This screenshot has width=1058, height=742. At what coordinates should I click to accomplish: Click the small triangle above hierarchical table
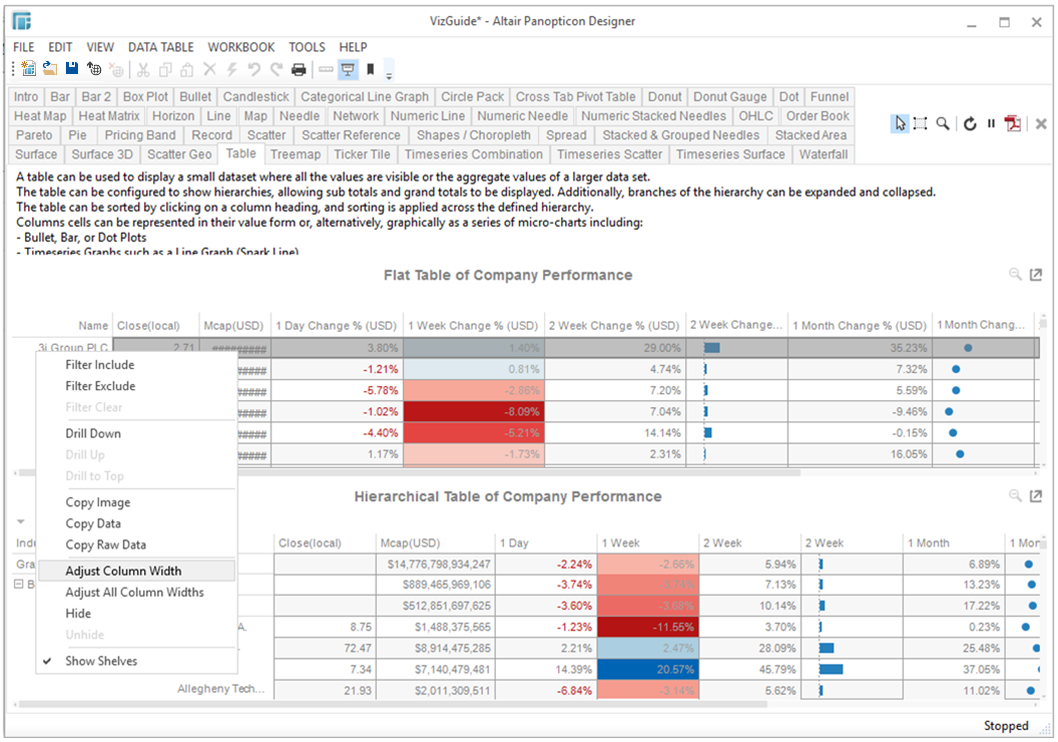(21, 521)
